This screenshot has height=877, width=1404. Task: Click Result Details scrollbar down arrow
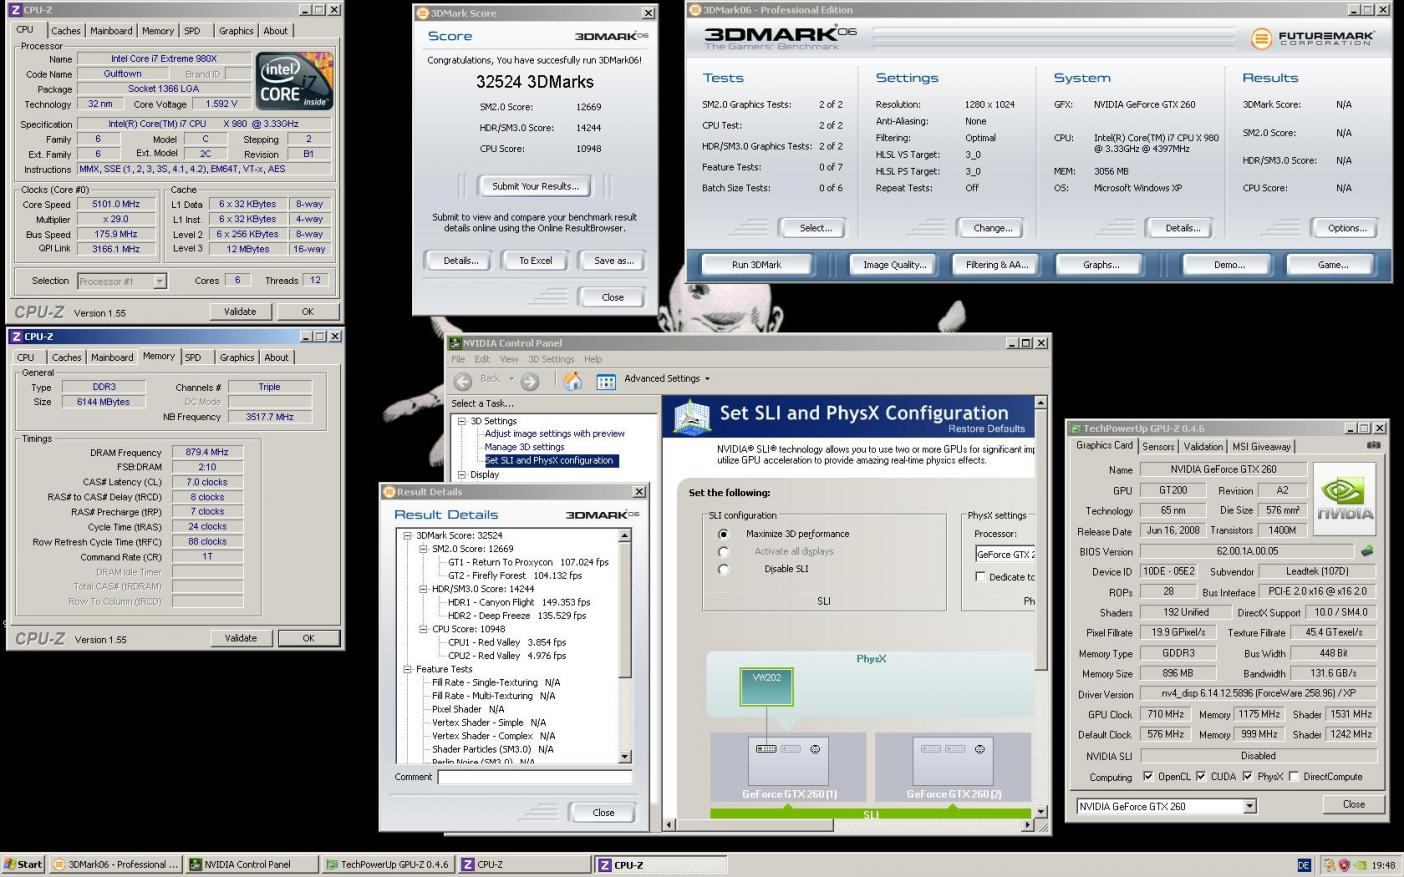click(x=625, y=757)
